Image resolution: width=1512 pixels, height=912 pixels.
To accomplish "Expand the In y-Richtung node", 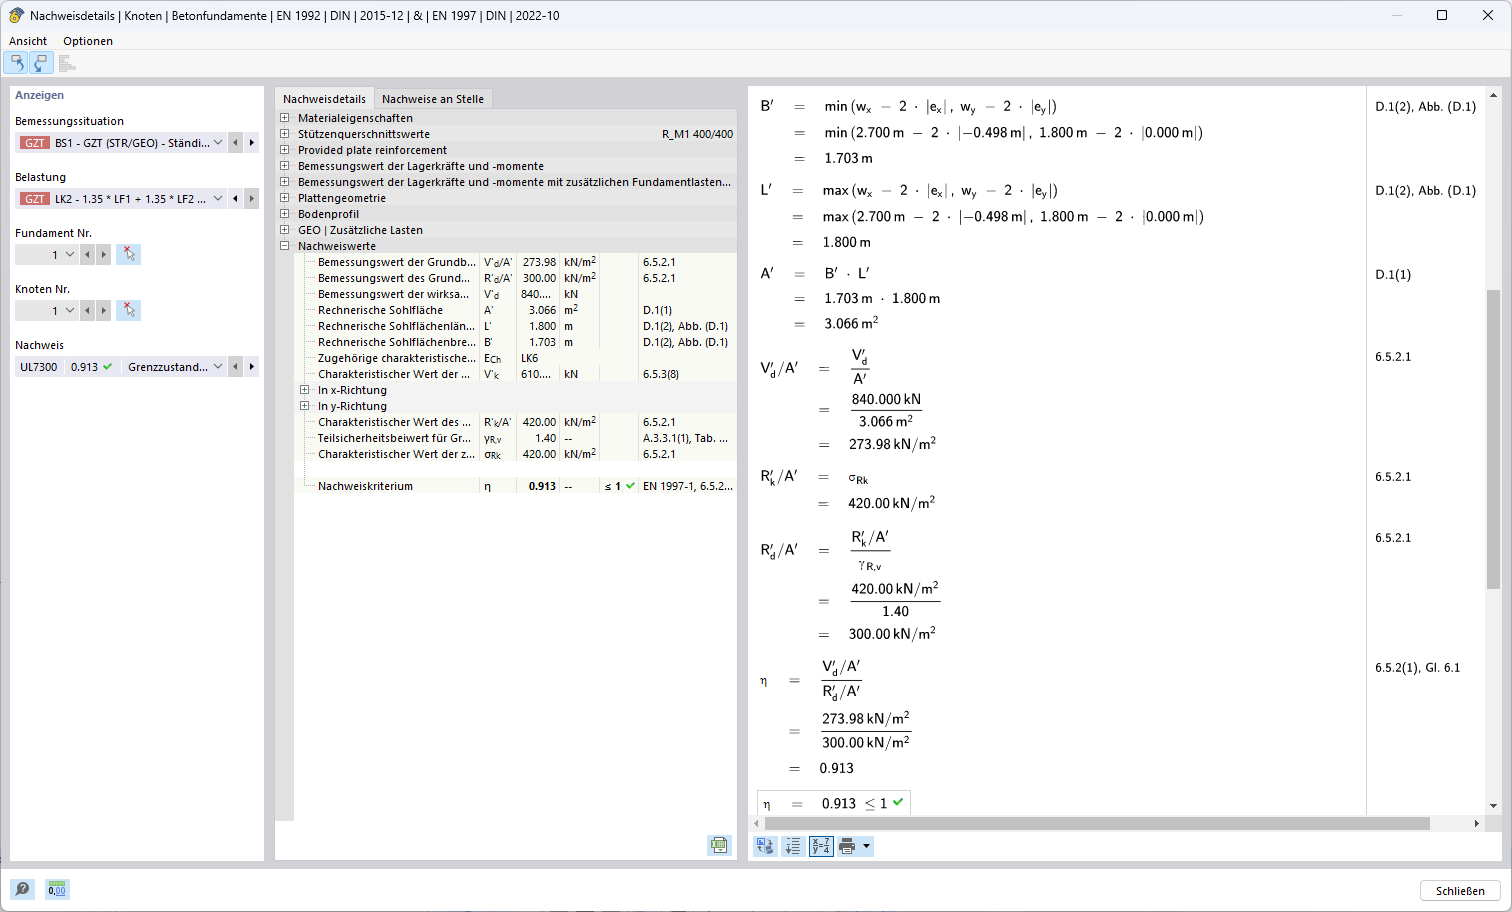I will click(305, 406).
